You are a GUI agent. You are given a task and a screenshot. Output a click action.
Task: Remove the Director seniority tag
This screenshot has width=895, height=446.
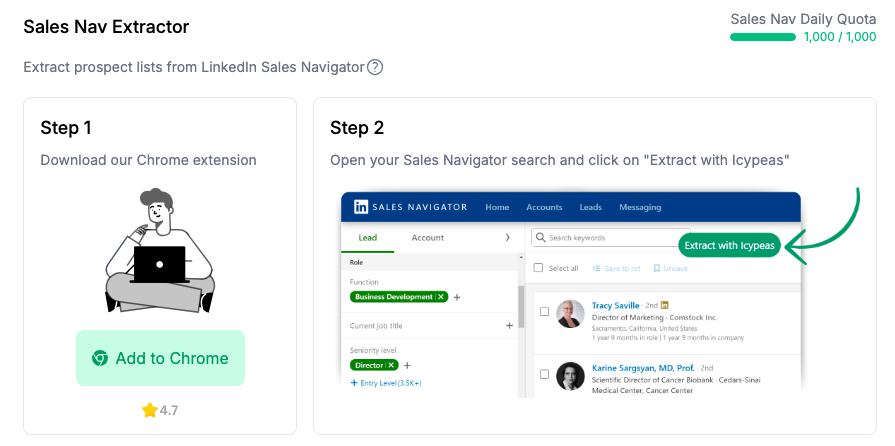click(x=392, y=365)
